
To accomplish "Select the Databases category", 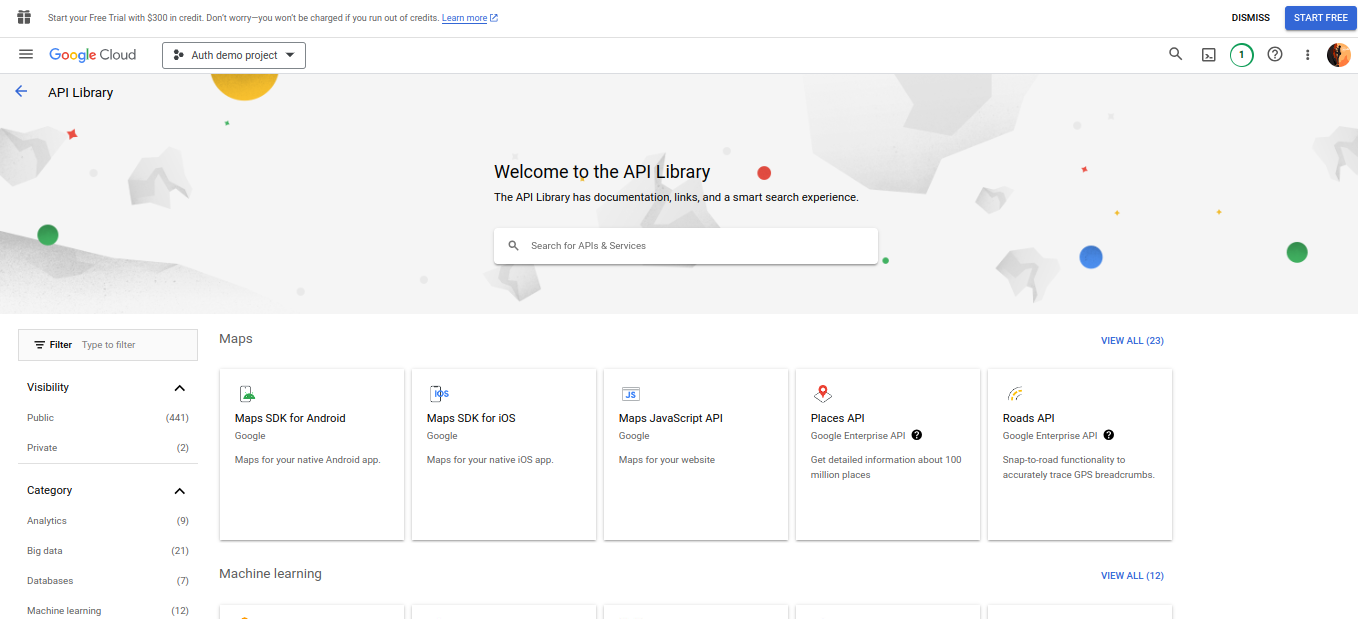I will pyautogui.click(x=108, y=581).
